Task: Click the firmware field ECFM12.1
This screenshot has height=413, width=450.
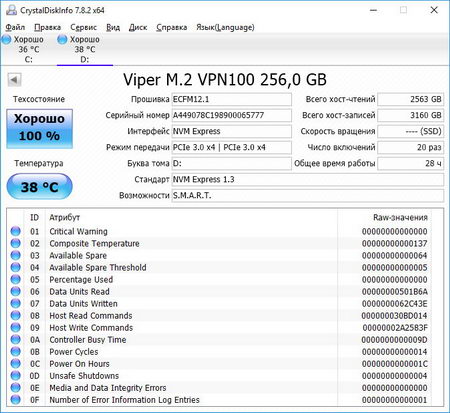Action: [231, 99]
